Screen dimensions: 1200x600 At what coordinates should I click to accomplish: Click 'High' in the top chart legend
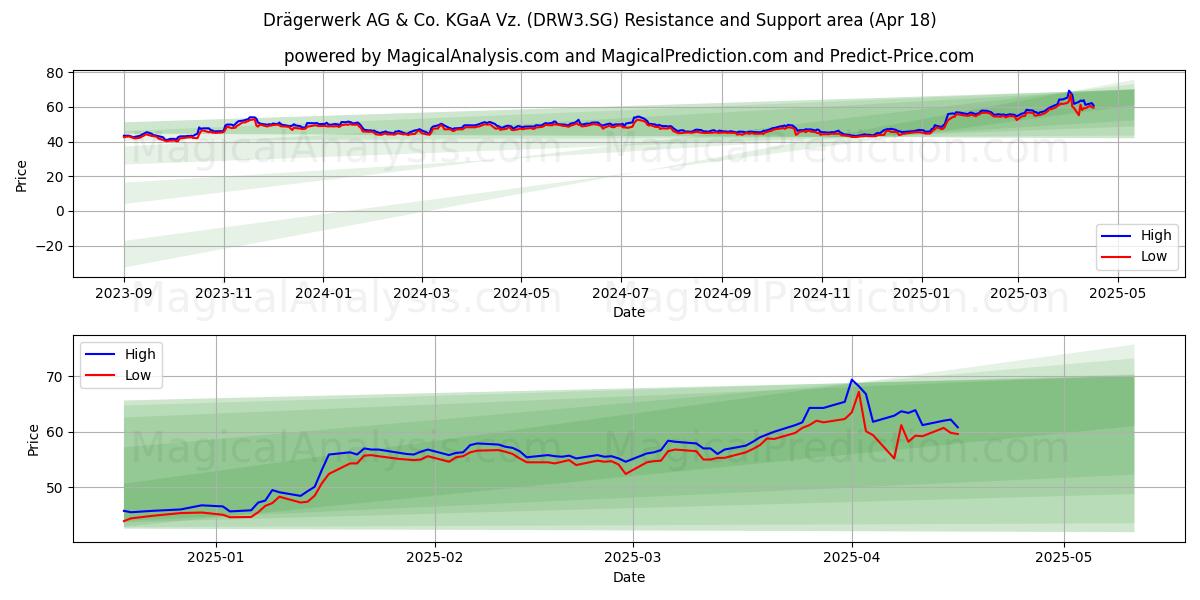pos(1156,236)
